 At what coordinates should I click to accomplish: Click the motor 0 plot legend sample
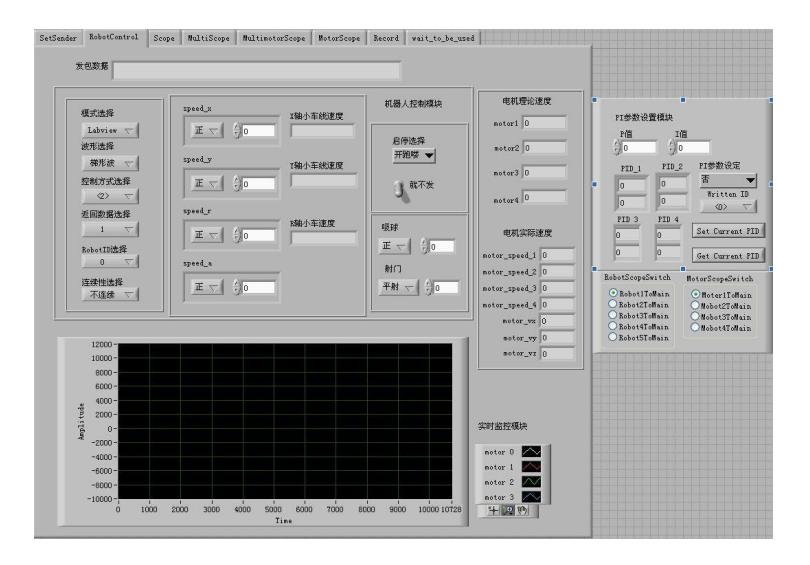pos(531,452)
